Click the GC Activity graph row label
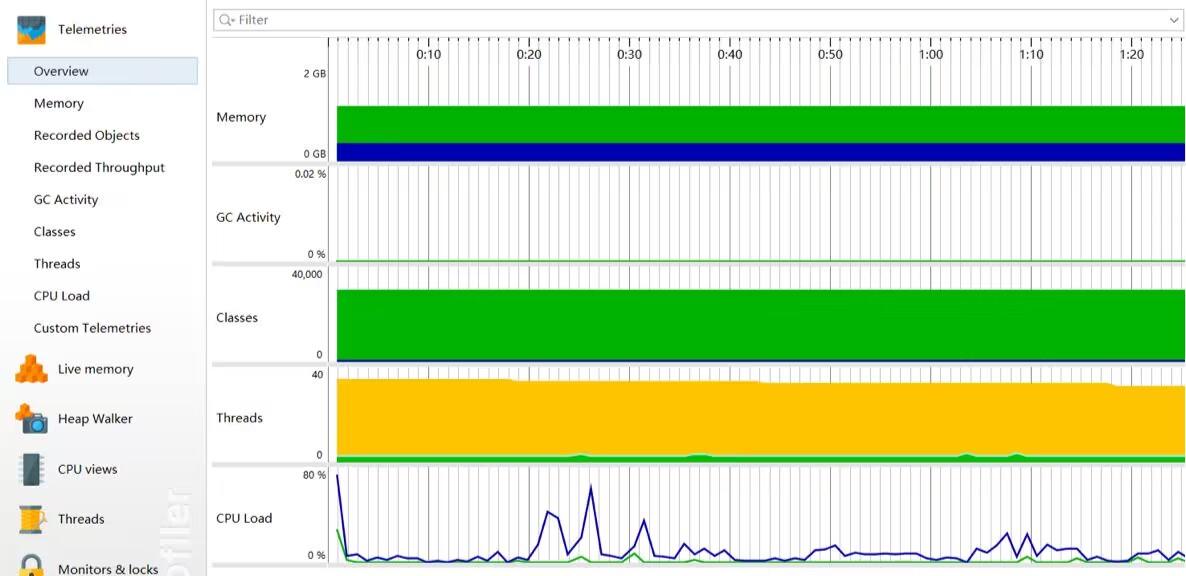 coord(248,218)
